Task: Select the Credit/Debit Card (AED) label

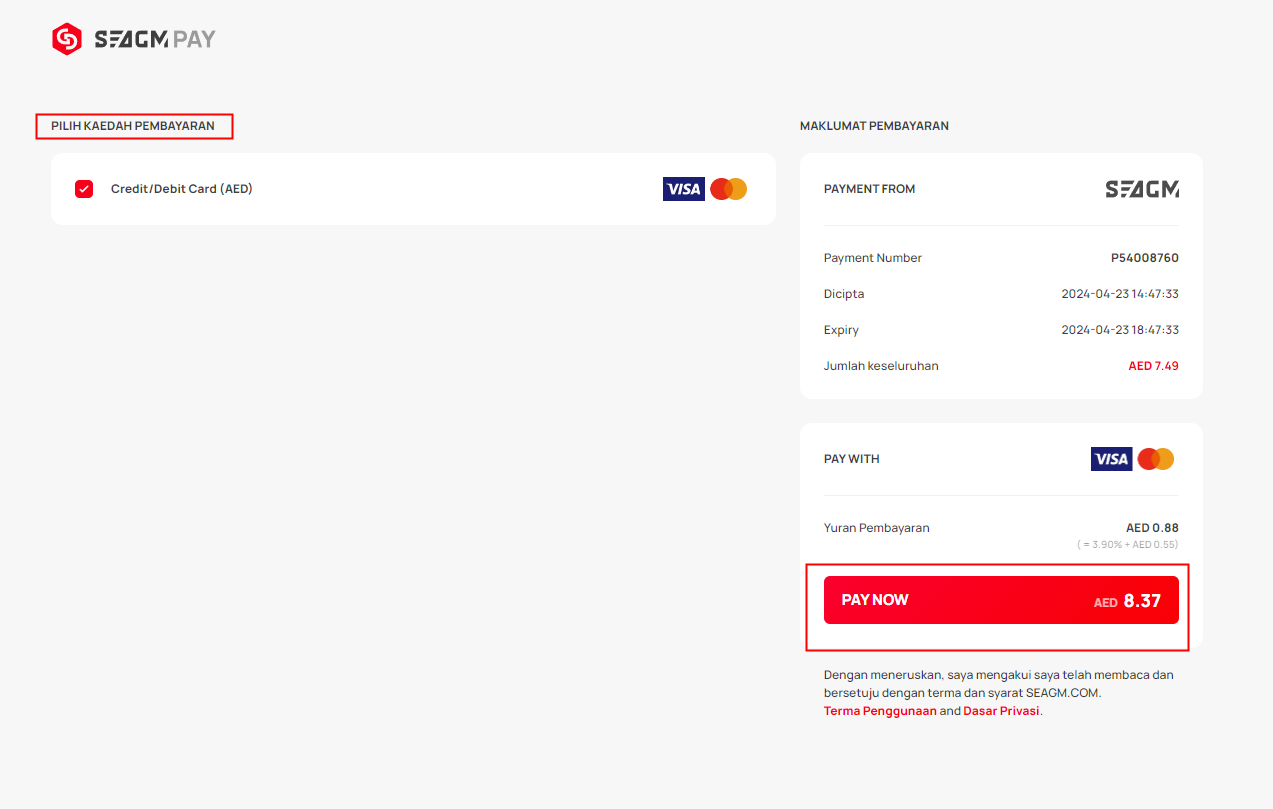Action: click(x=182, y=189)
